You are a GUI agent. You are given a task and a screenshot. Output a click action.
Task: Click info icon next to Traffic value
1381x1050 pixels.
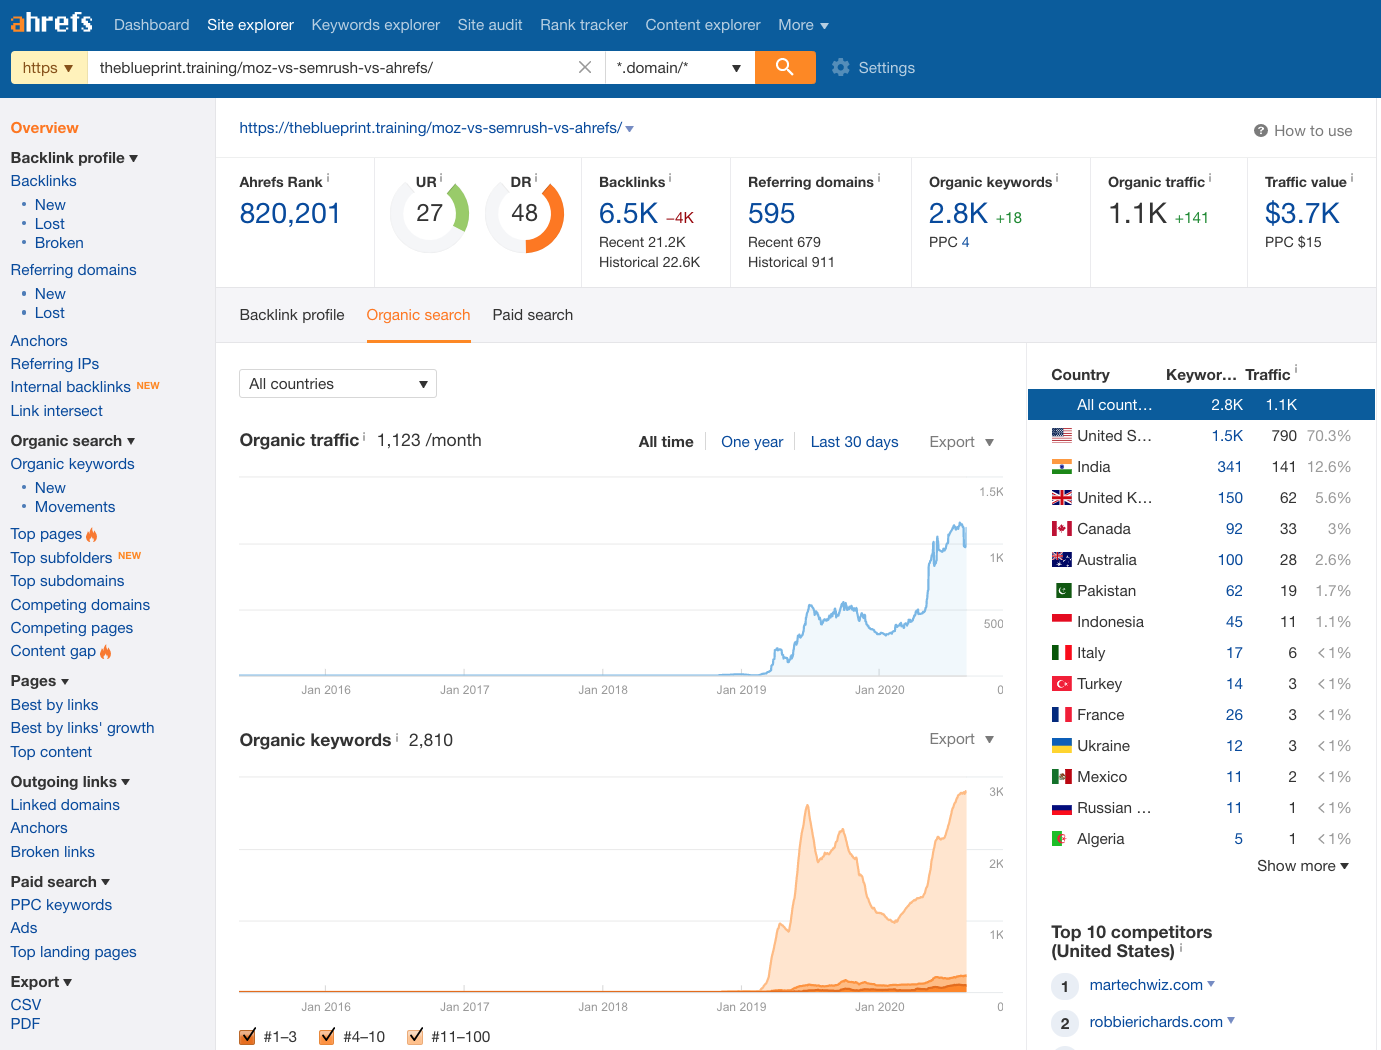click(x=1352, y=178)
